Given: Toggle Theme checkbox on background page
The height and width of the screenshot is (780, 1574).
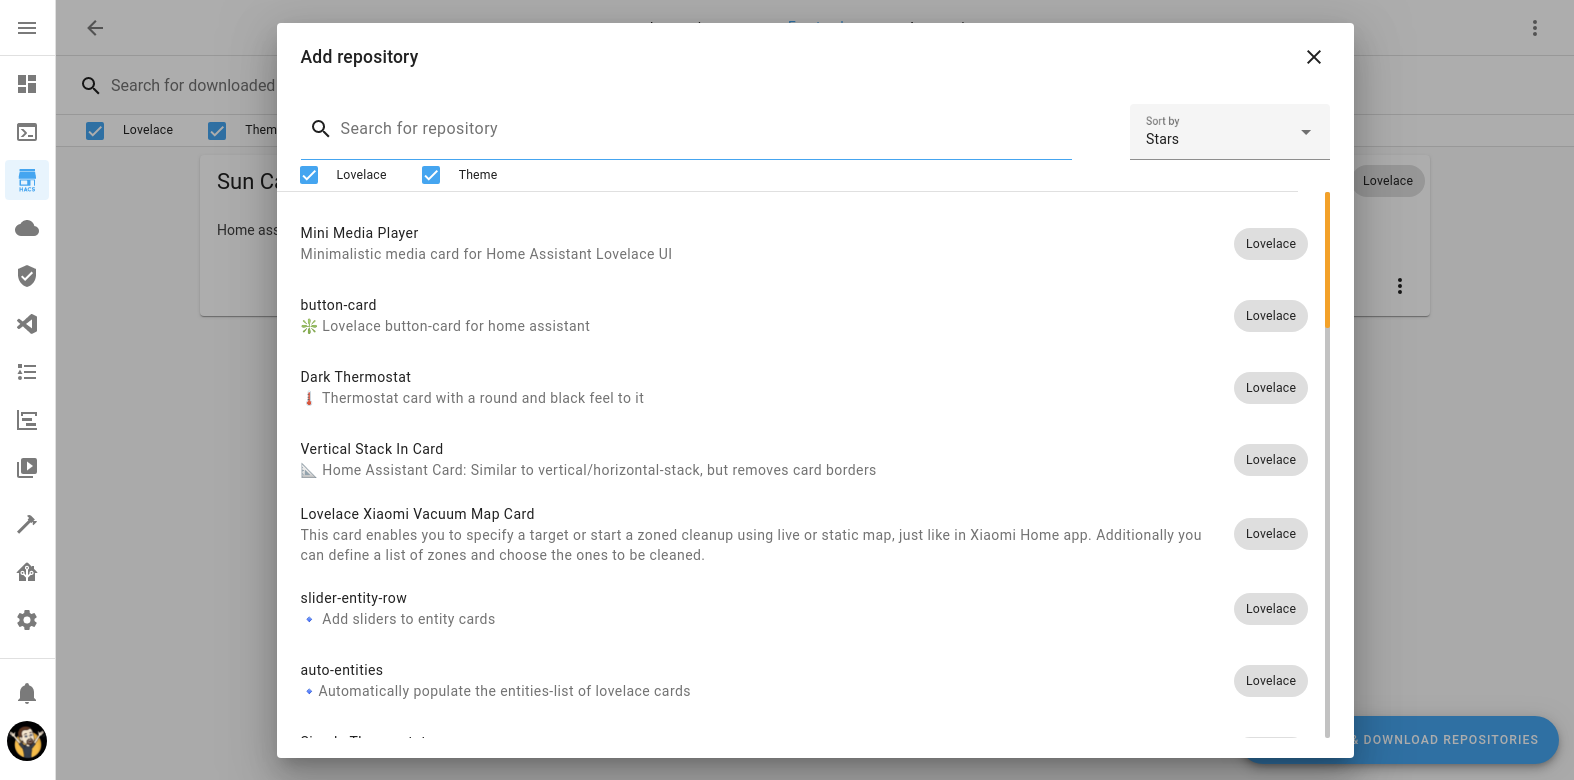Looking at the screenshot, I should point(217,130).
